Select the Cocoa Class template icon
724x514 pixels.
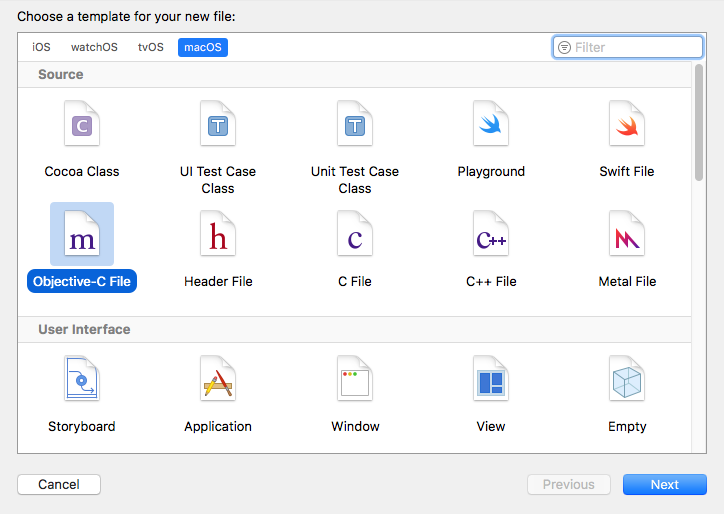pos(82,126)
